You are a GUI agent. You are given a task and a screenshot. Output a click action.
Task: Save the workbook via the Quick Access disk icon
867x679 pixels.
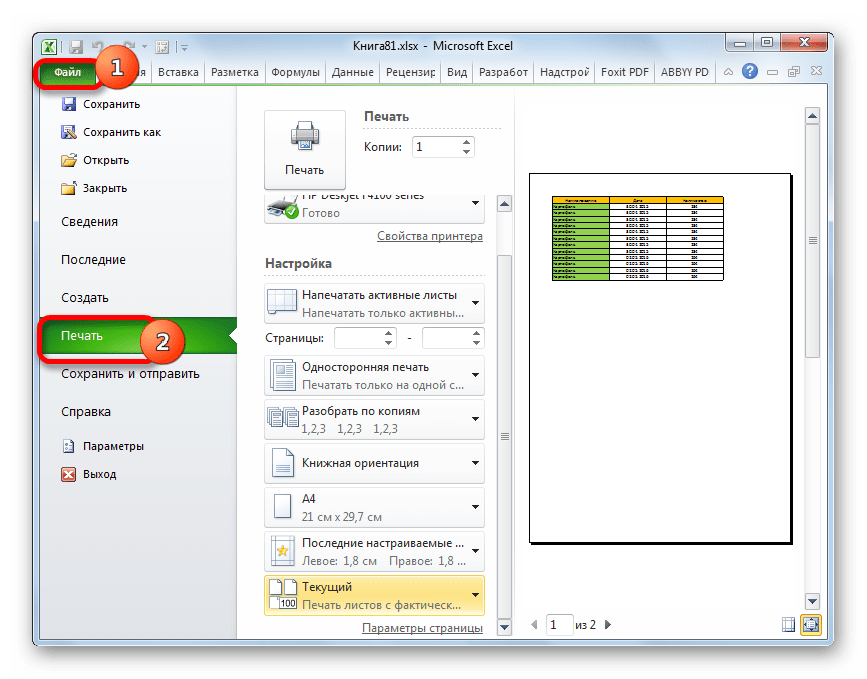(75, 46)
